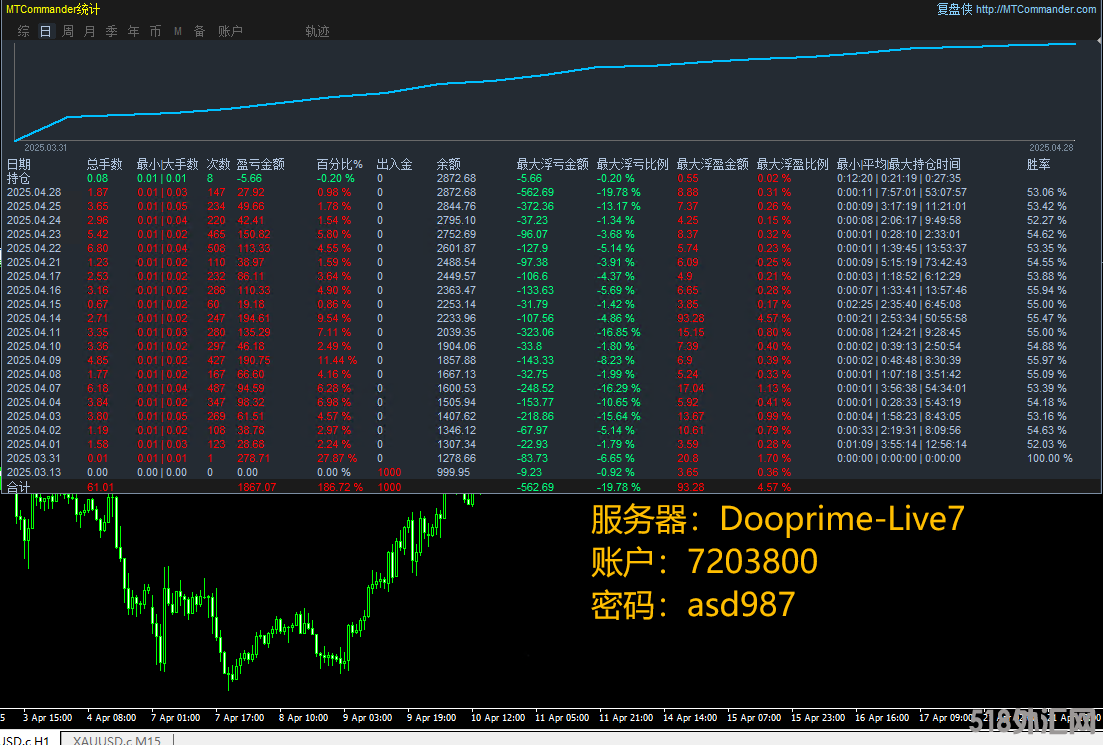Click the 55.97 % win rate cell
This screenshot has width=1103, height=745.
[1046, 360]
